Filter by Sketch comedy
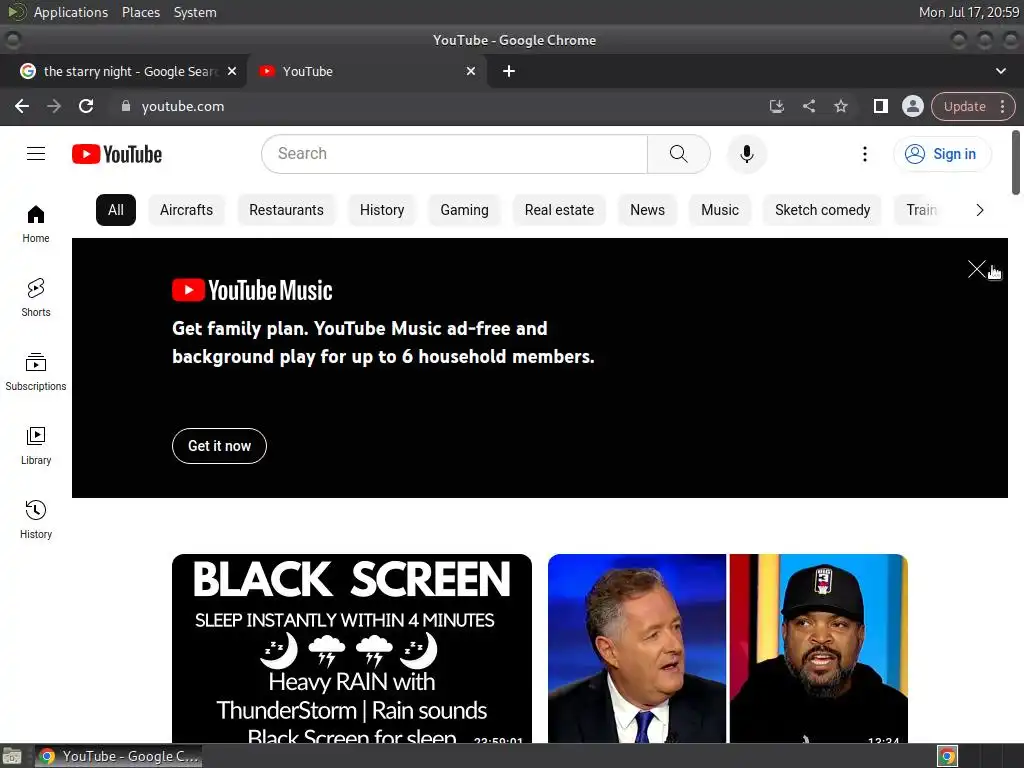 coord(823,210)
